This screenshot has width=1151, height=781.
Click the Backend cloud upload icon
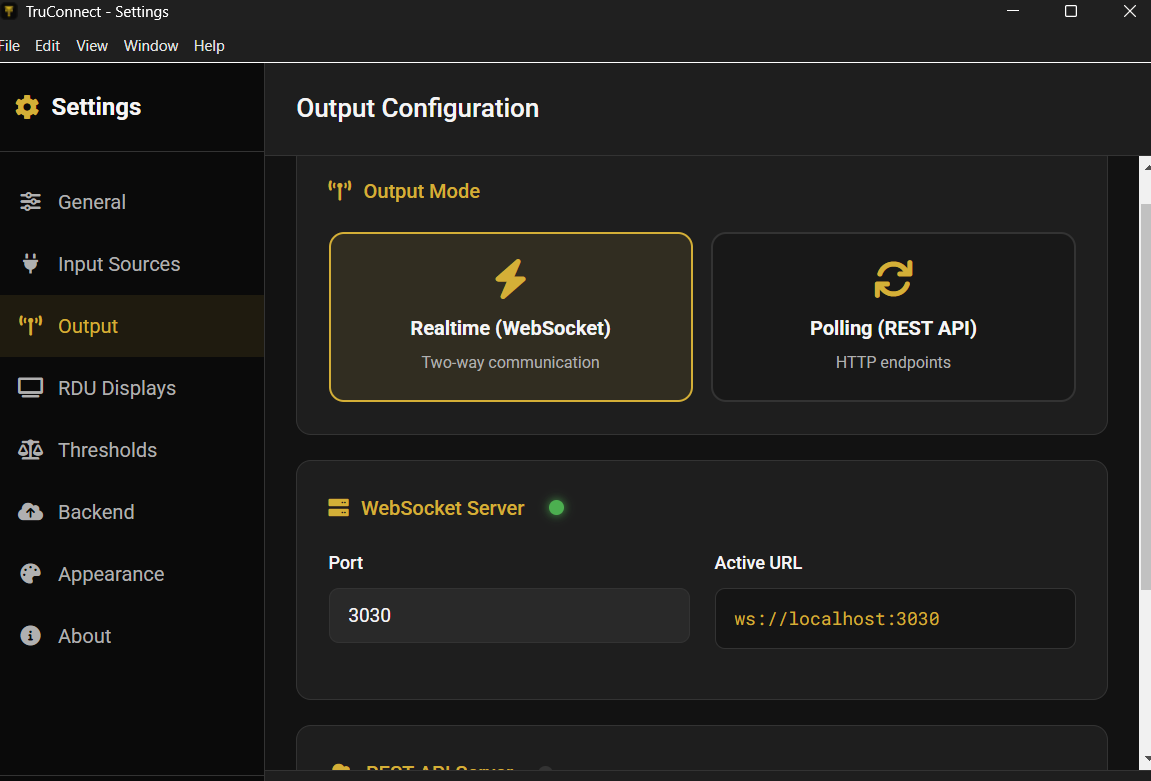(30, 512)
